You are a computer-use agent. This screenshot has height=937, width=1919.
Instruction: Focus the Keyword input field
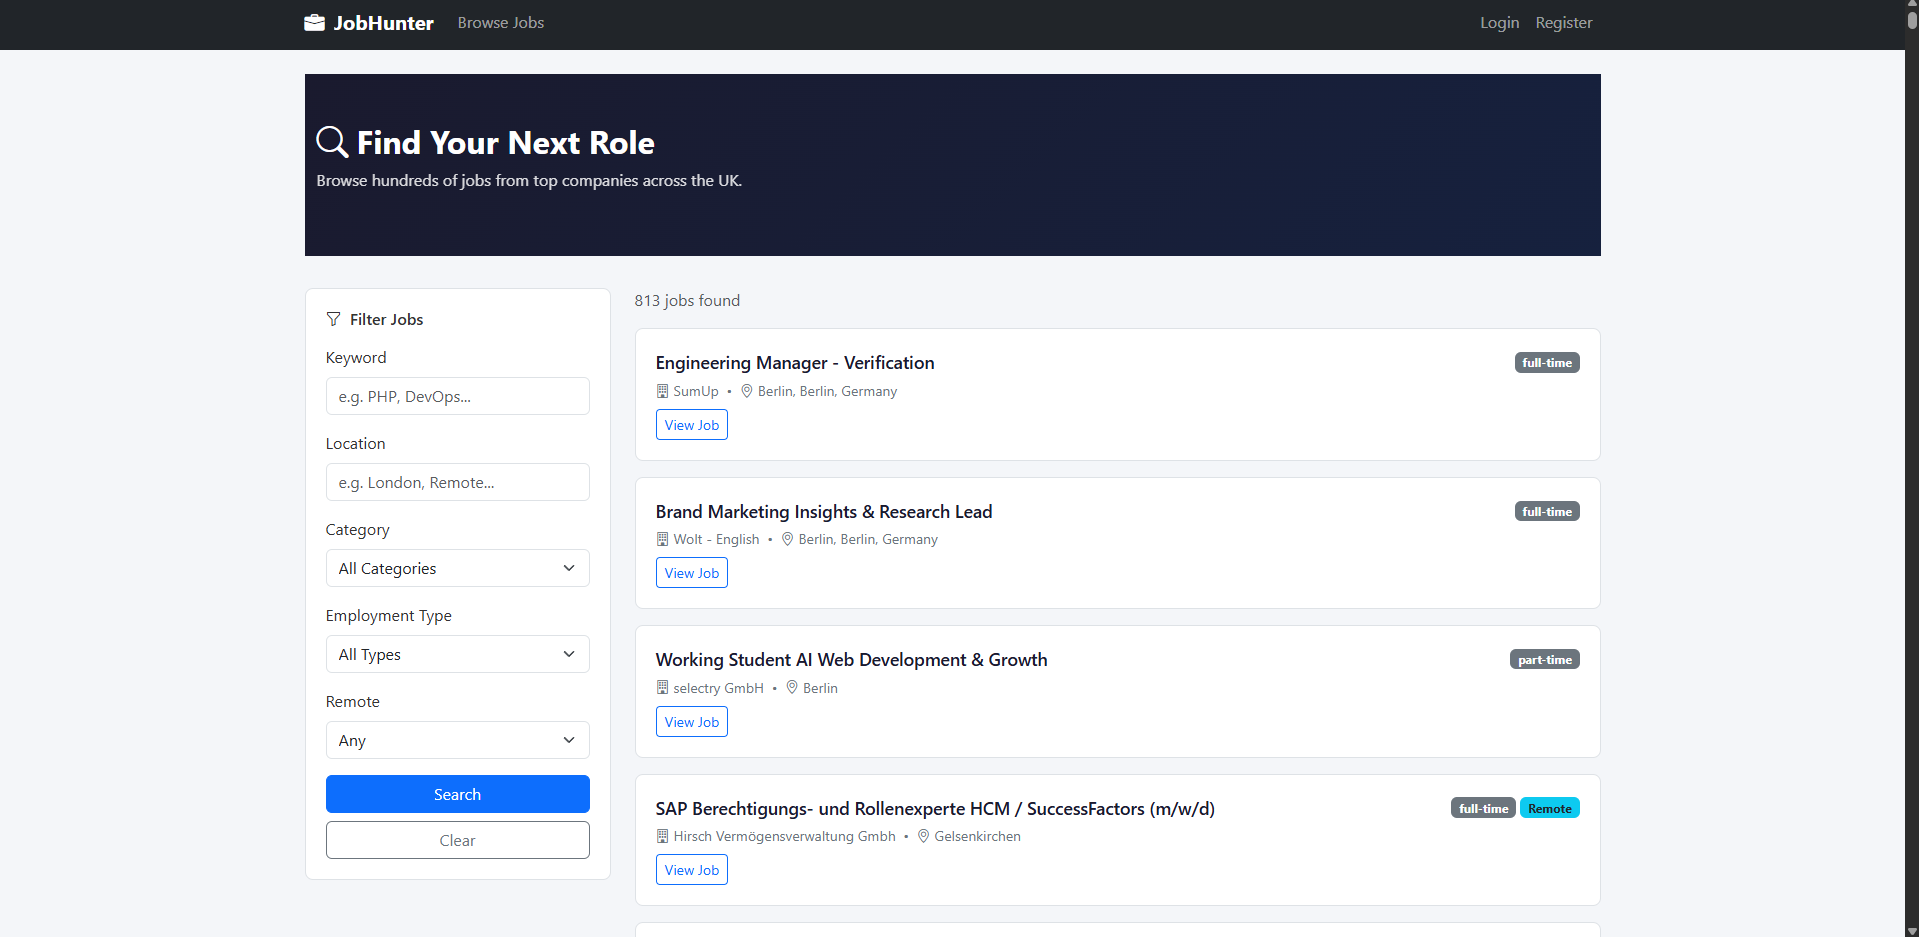(x=458, y=396)
